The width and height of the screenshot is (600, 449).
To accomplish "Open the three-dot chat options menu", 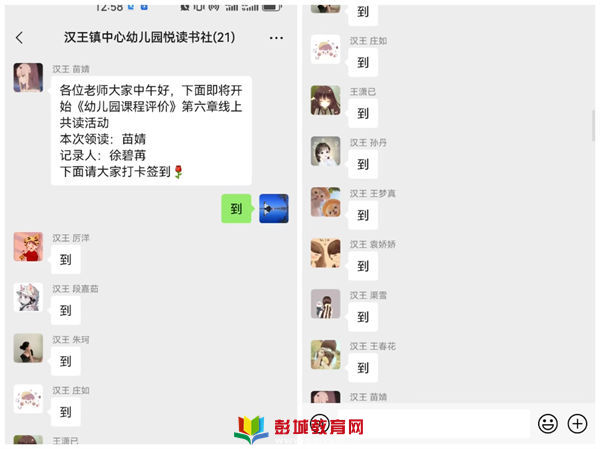I will point(276,38).
